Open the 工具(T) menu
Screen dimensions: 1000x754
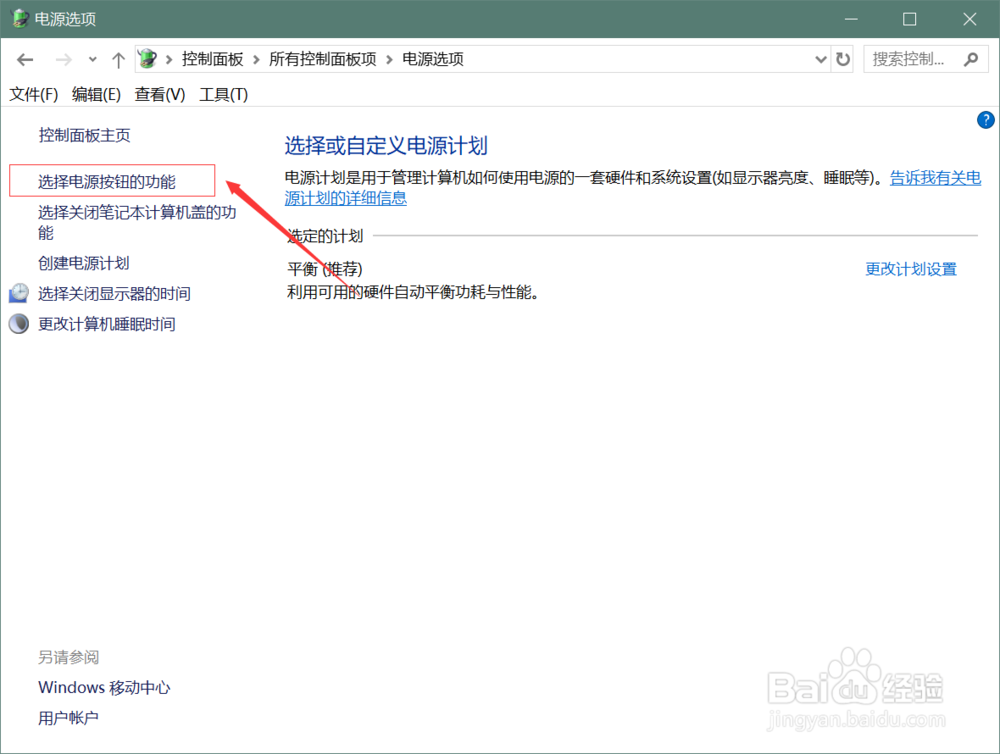click(223, 94)
